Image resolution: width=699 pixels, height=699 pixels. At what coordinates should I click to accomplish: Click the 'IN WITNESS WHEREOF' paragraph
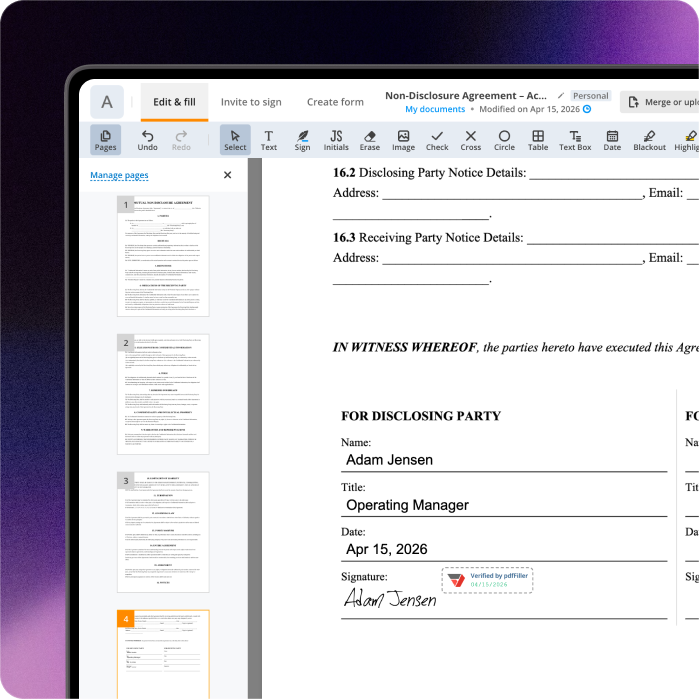[516, 347]
